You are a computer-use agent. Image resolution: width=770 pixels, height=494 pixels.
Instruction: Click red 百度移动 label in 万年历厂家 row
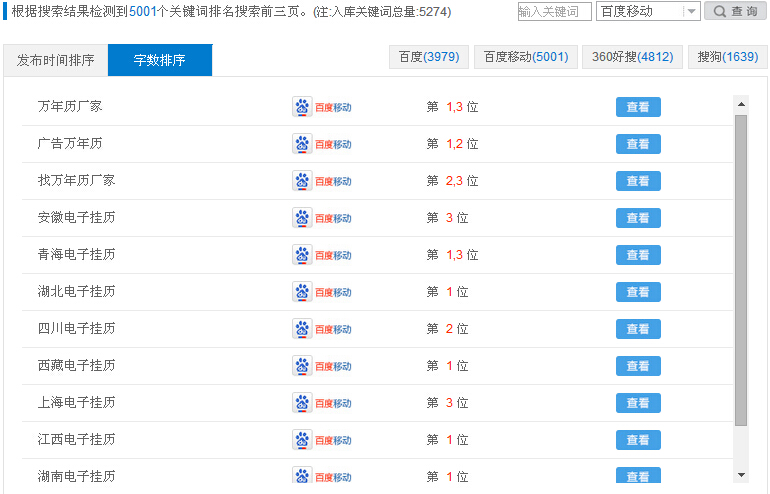point(333,108)
